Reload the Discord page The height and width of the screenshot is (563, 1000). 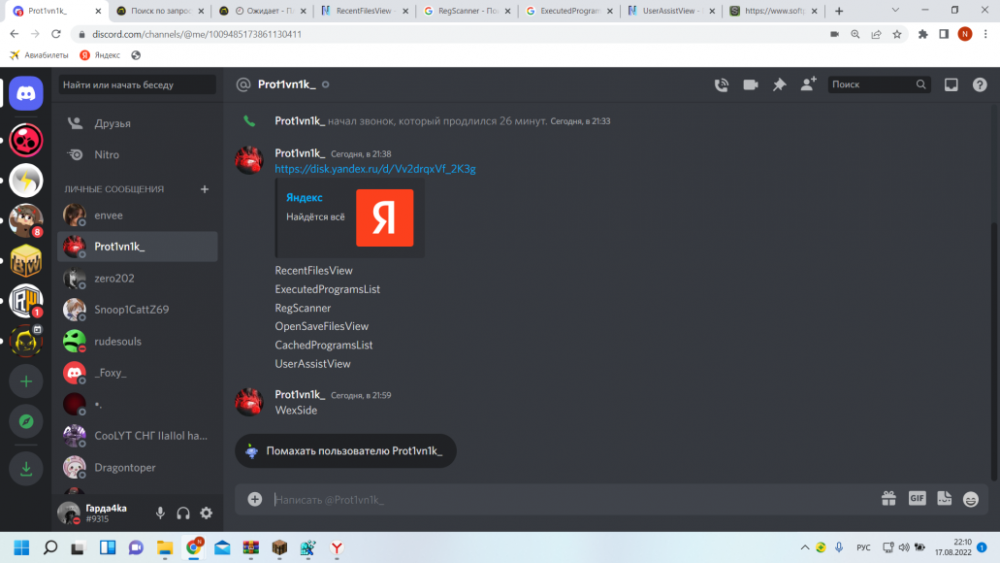click(56, 34)
